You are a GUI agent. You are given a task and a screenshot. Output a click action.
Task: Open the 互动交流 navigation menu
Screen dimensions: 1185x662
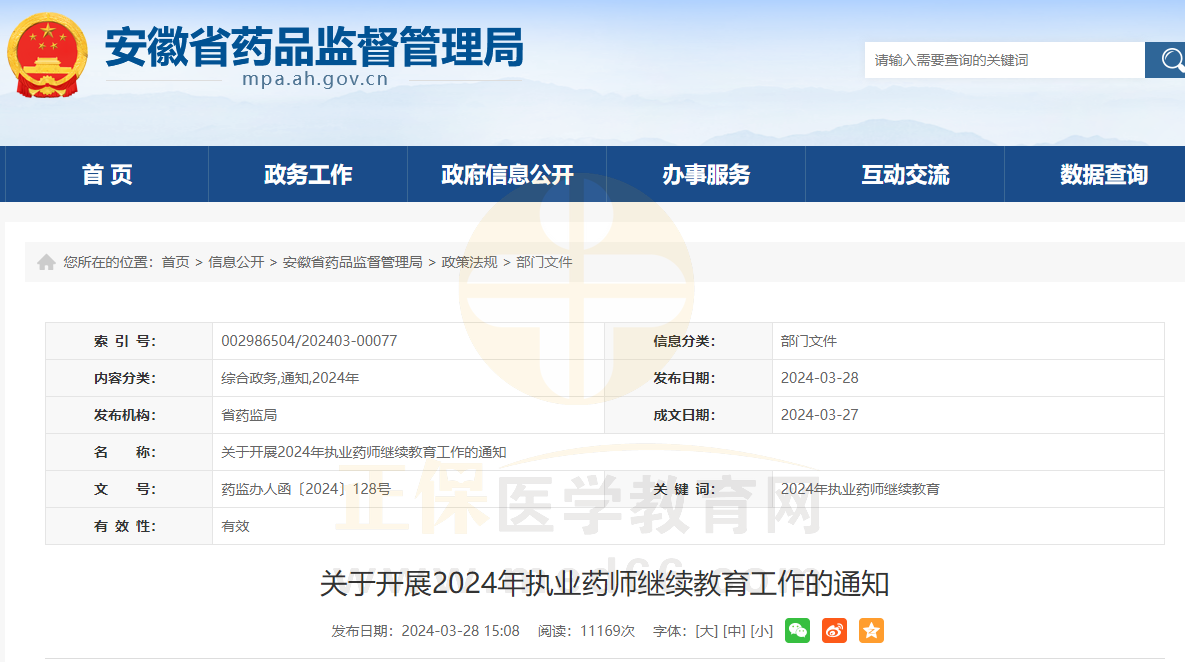pyautogui.click(x=905, y=175)
